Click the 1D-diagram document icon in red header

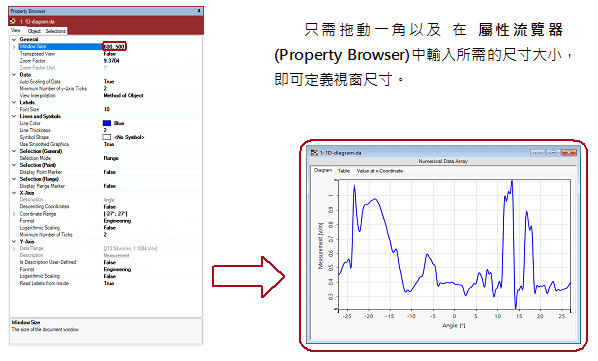[x=13, y=21]
